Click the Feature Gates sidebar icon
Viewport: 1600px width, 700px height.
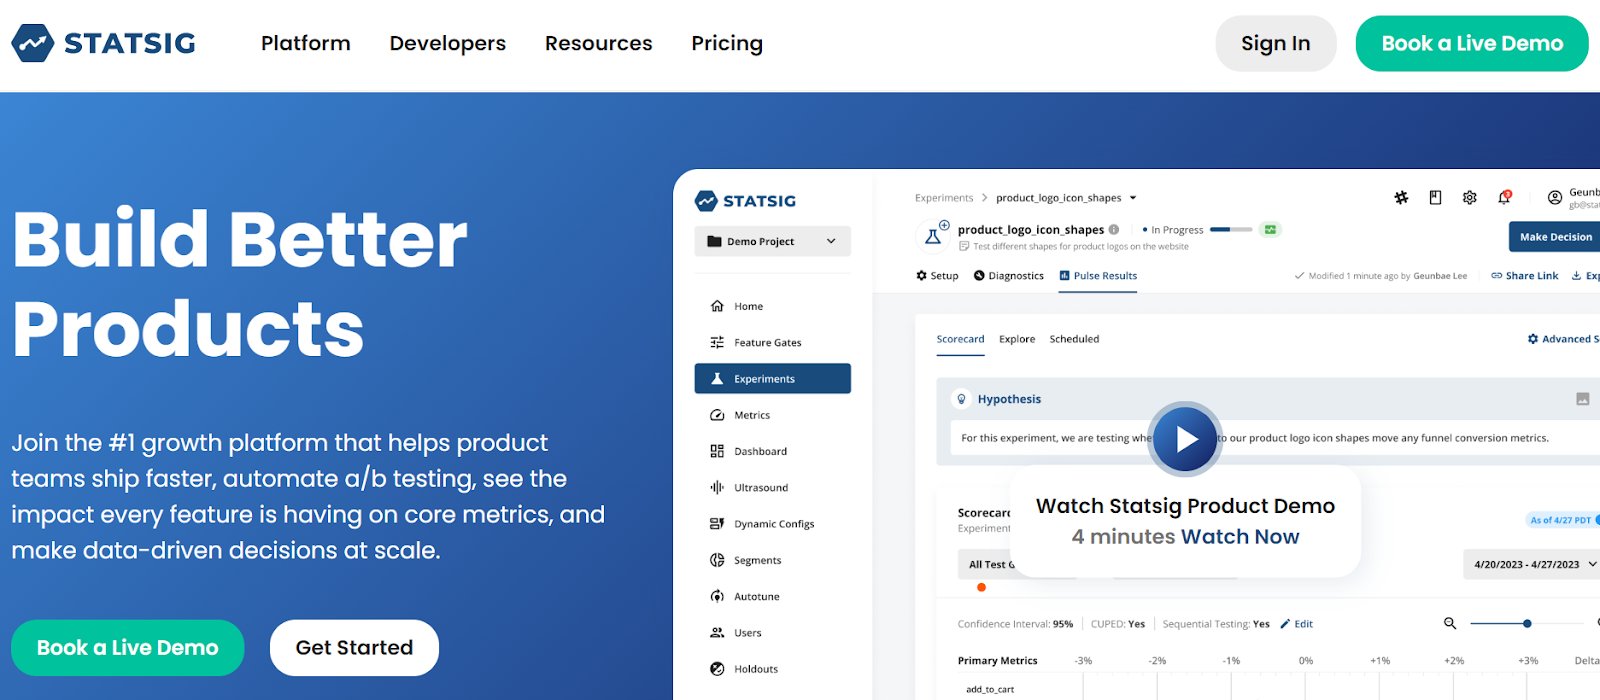coord(717,343)
